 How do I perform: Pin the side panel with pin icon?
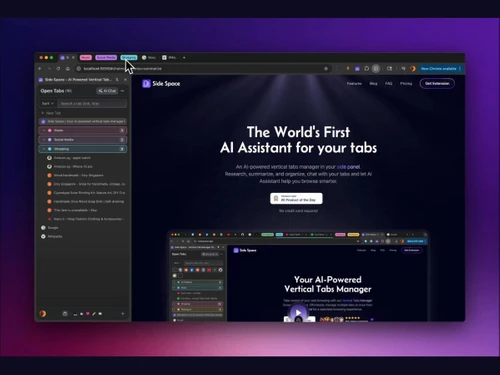(117, 80)
